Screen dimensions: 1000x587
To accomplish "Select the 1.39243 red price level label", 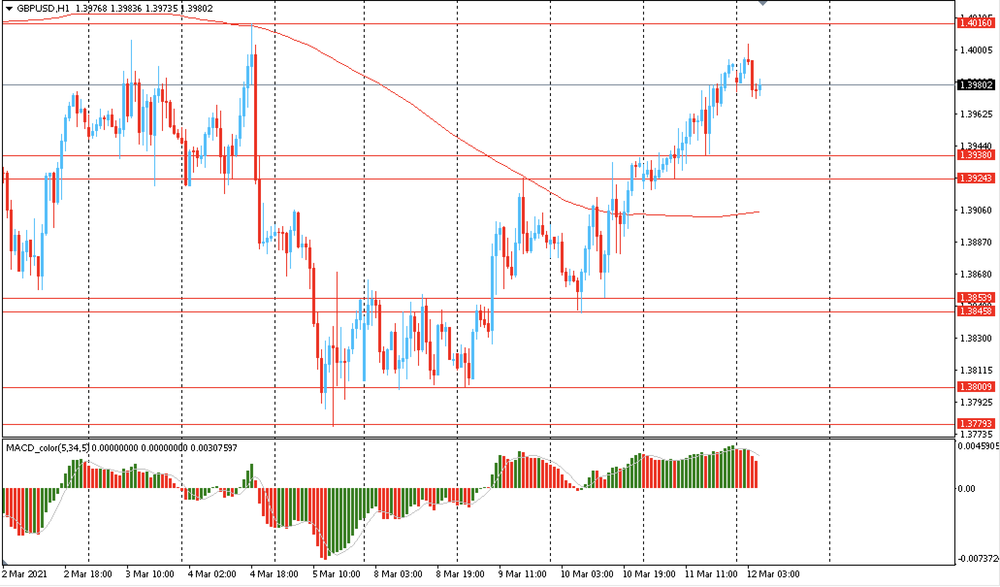I will (976, 179).
